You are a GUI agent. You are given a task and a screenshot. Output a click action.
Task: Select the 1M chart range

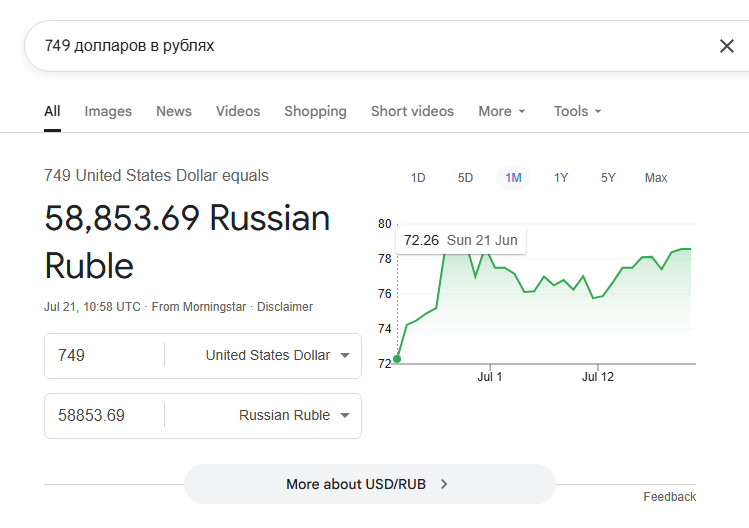pyautogui.click(x=513, y=178)
